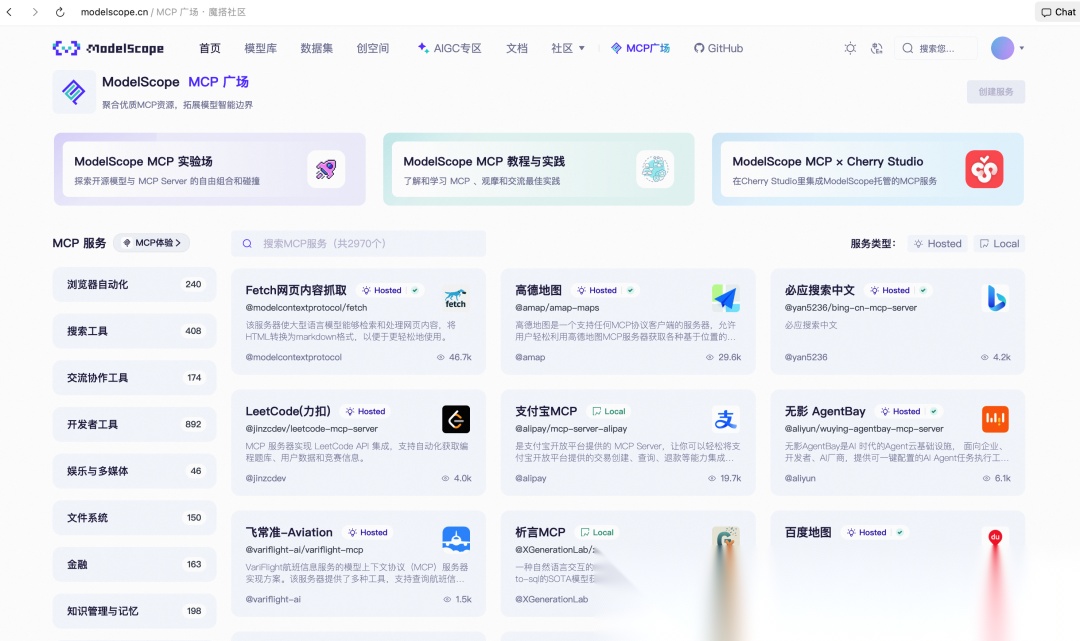Go to 首页 in navigation
The image size is (1080, 641).
pos(210,48)
